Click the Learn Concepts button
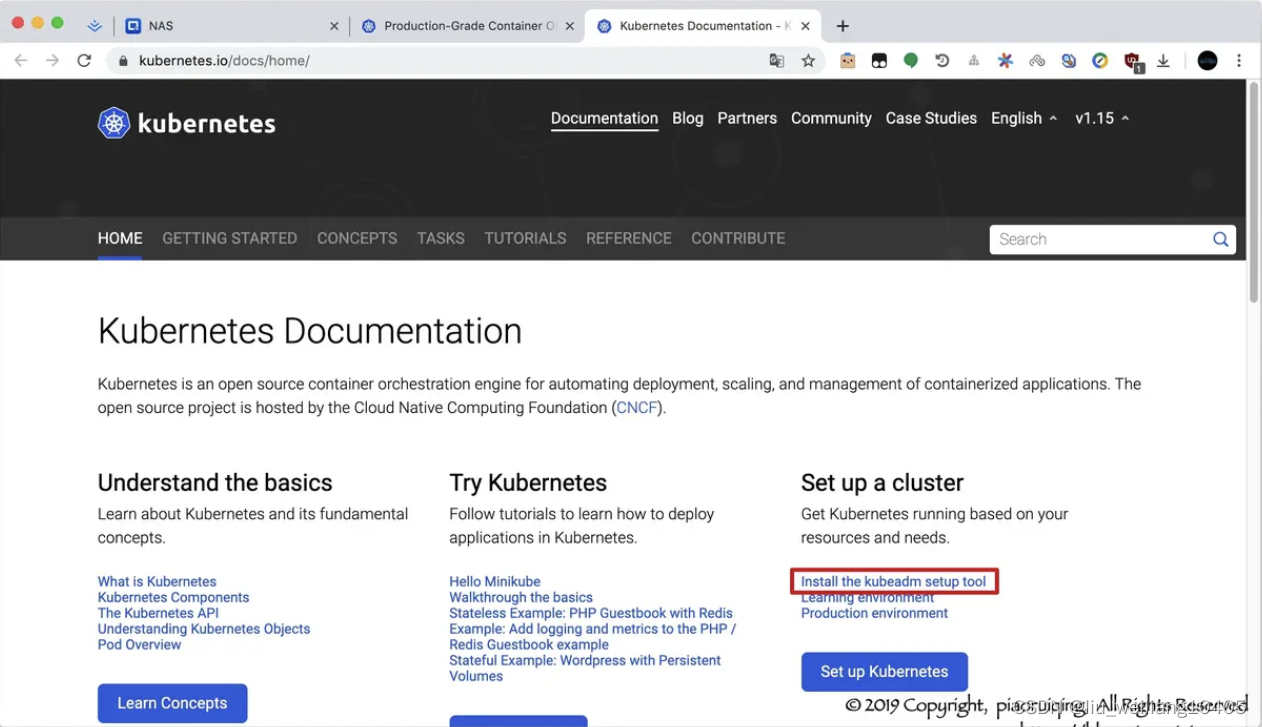This screenshot has width=1262, height=727. [x=172, y=703]
